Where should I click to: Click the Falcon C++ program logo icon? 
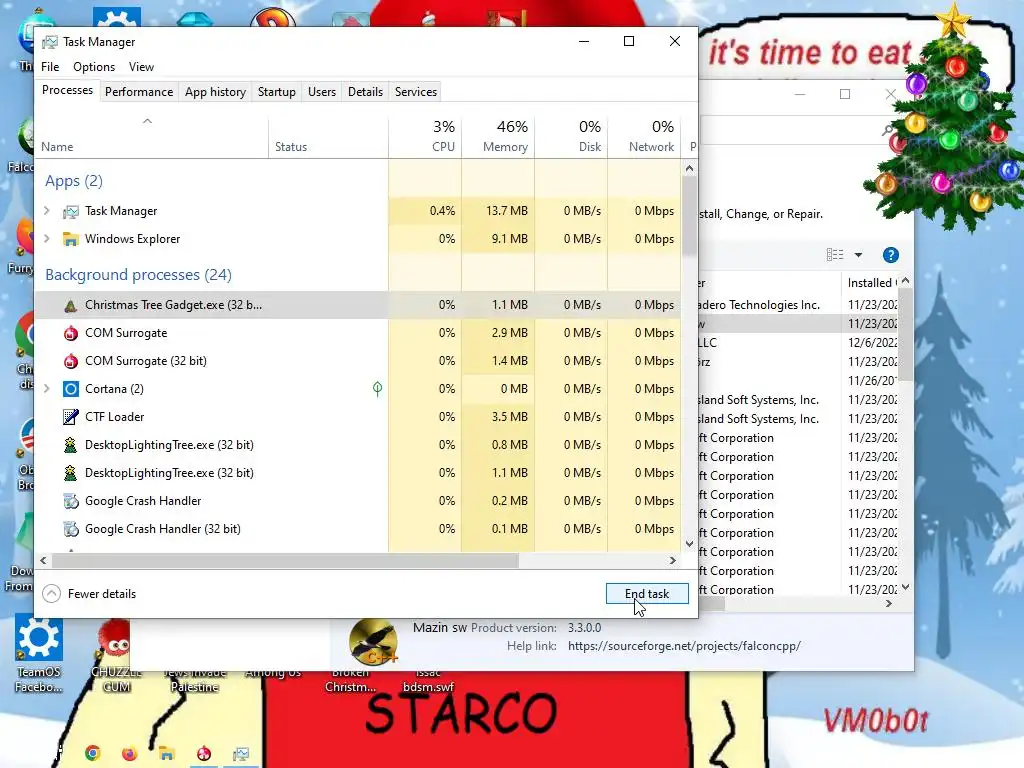(374, 641)
